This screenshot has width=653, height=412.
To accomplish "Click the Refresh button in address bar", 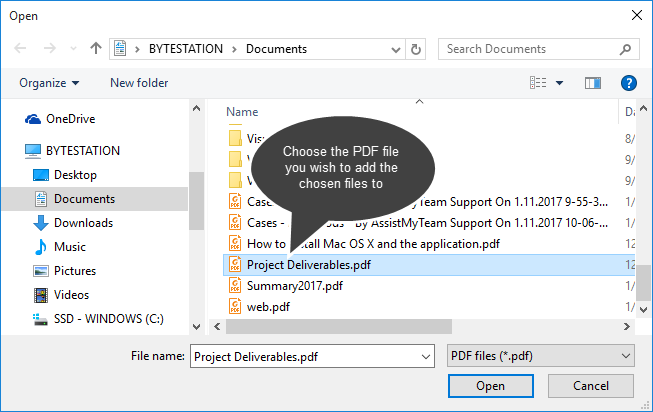I will [416, 48].
